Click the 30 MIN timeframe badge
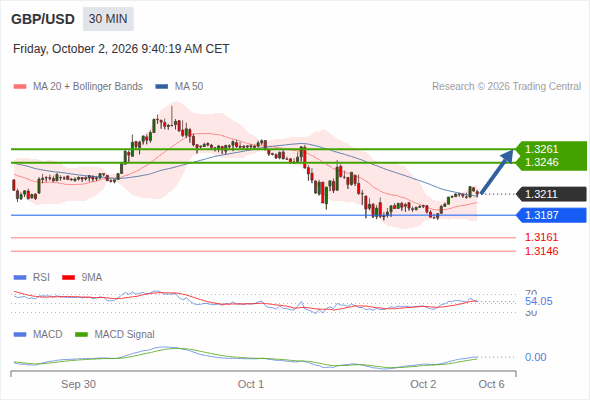This screenshot has height=400, width=590. point(108,19)
